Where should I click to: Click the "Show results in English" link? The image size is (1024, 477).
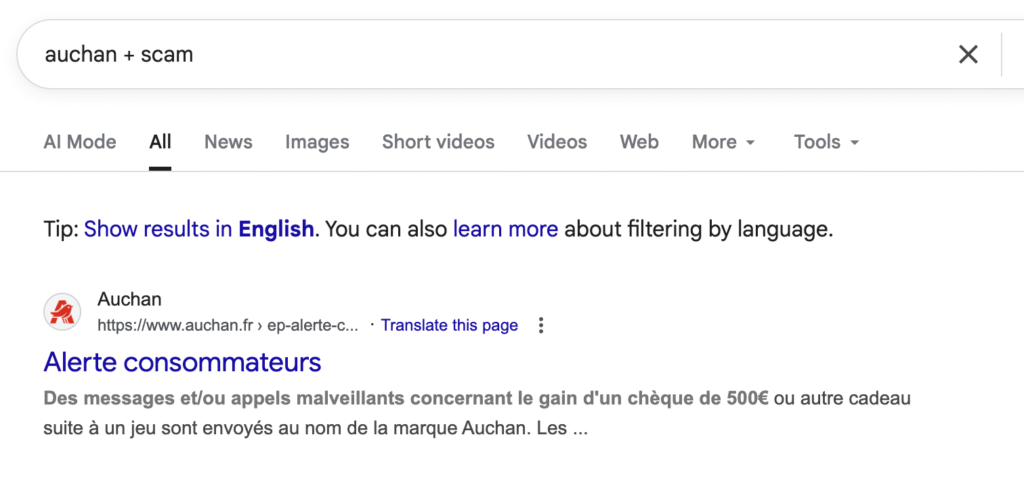(199, 229)
